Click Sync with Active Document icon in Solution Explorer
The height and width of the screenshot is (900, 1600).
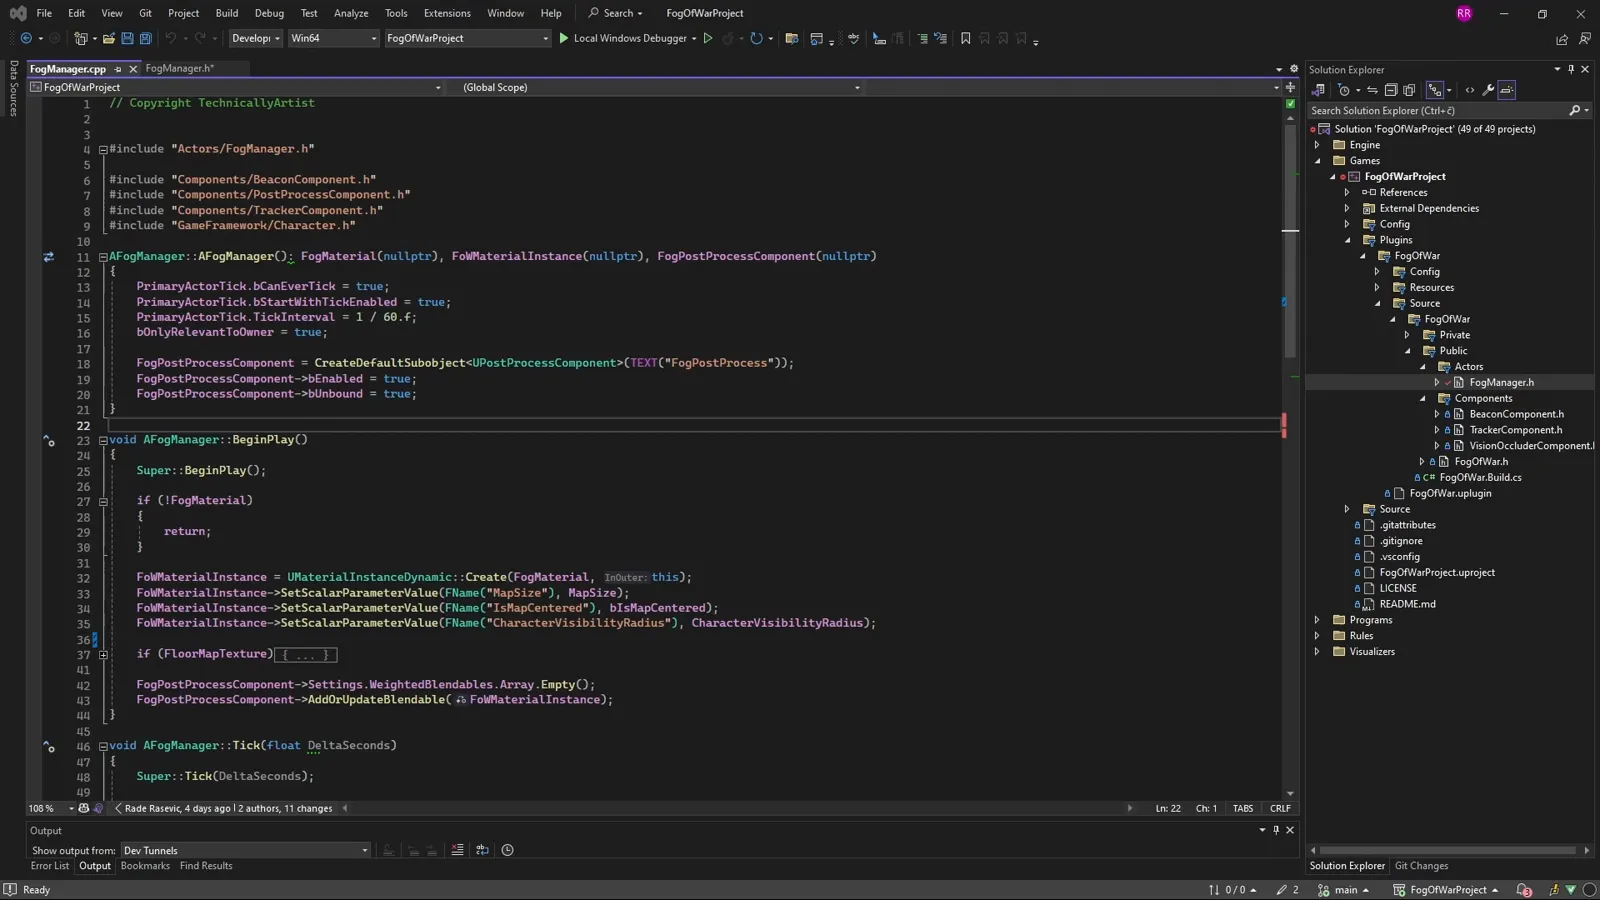click(x=1372, y=90)
